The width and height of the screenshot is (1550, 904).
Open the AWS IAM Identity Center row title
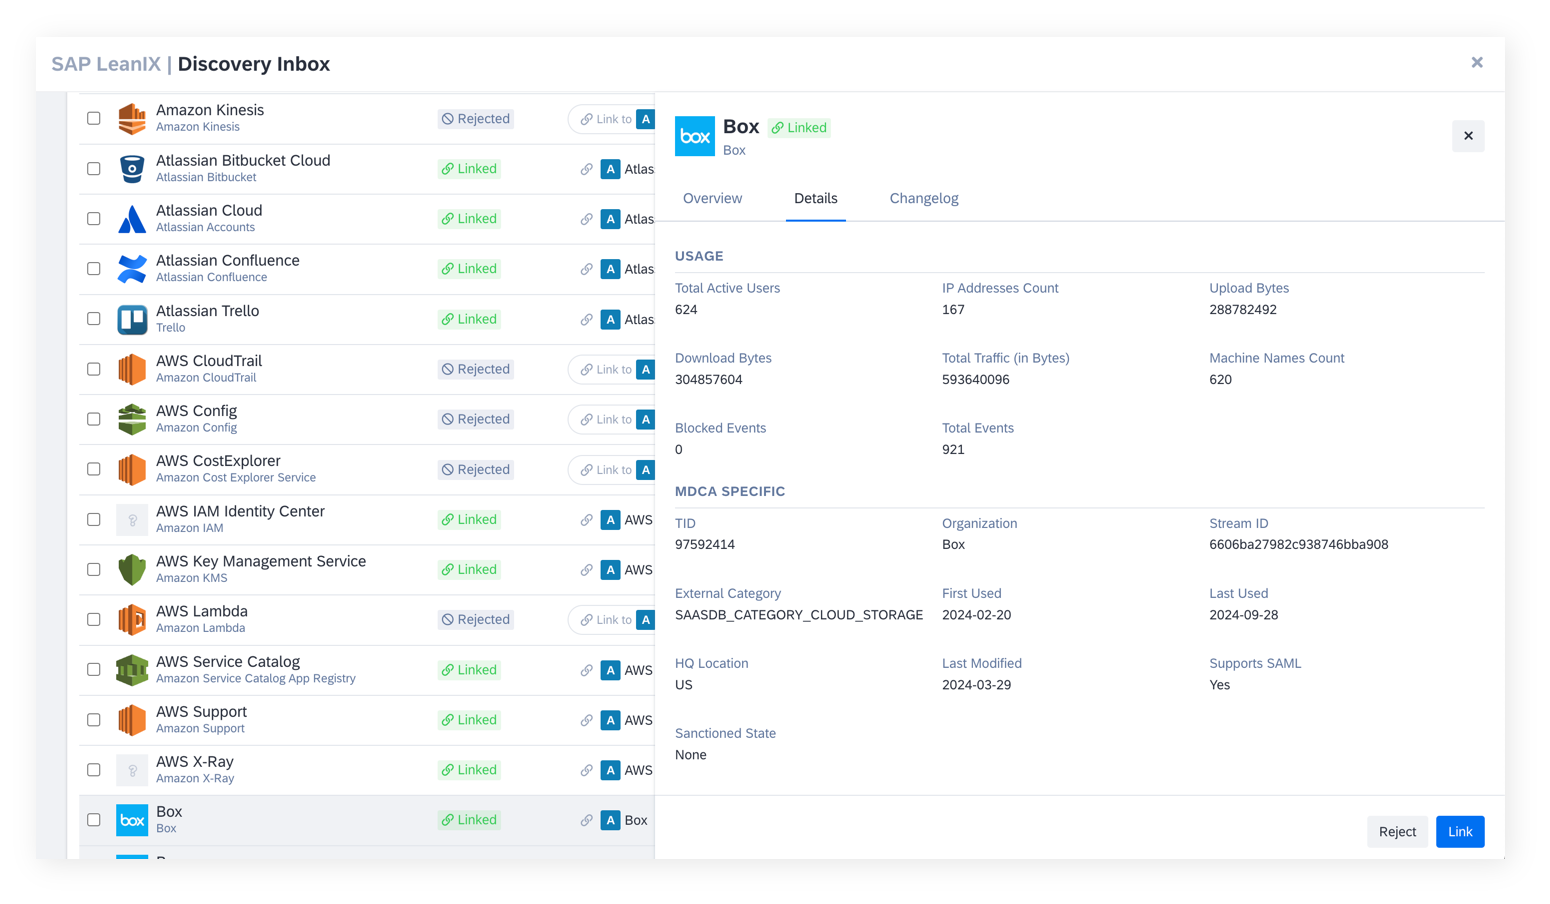pyautogui.click(x=240, y=511)
